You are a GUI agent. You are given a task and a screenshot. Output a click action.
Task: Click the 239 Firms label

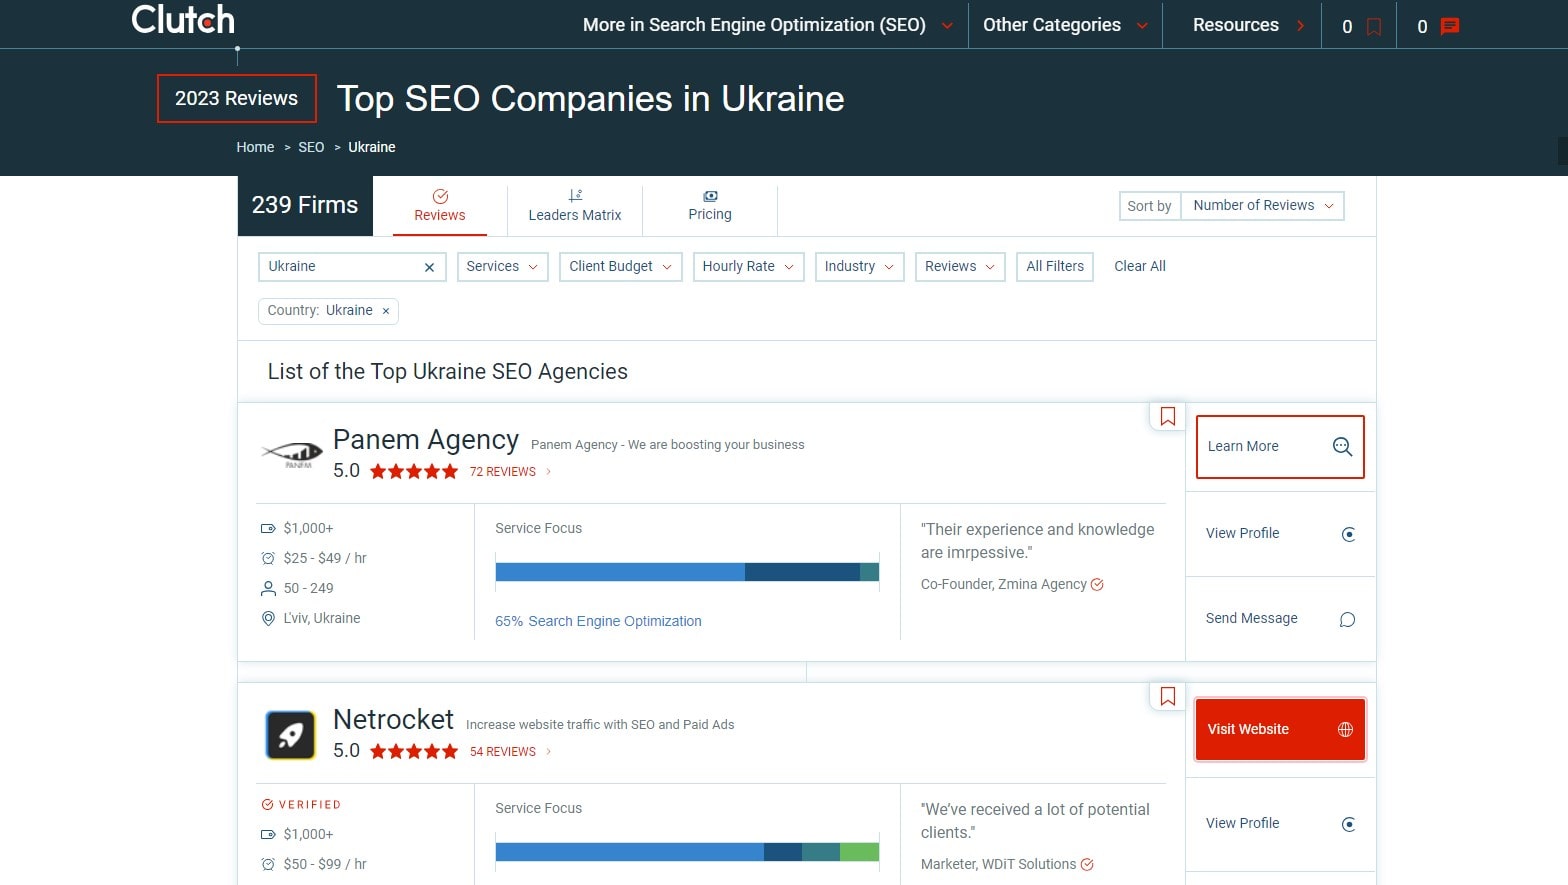[x=305, y=205]
